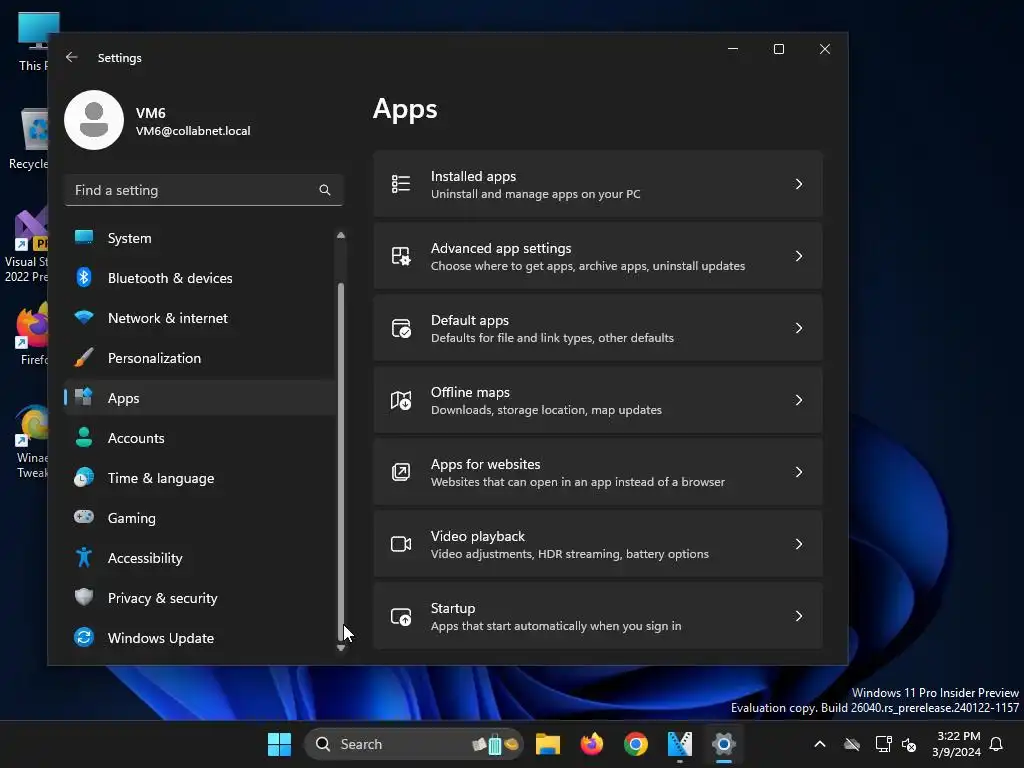Screen dimensions: 1024x768
Task: Expand Default apps chevron arrow
Action: coord(799,328)
